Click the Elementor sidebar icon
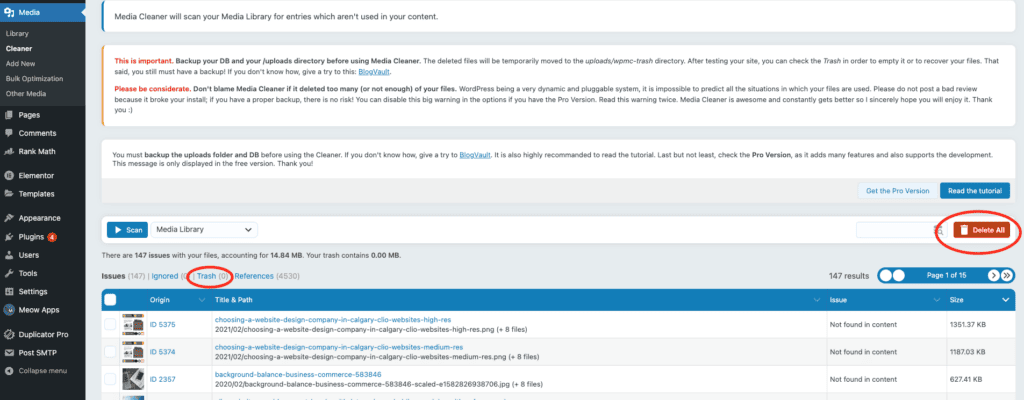 [9, 175]
